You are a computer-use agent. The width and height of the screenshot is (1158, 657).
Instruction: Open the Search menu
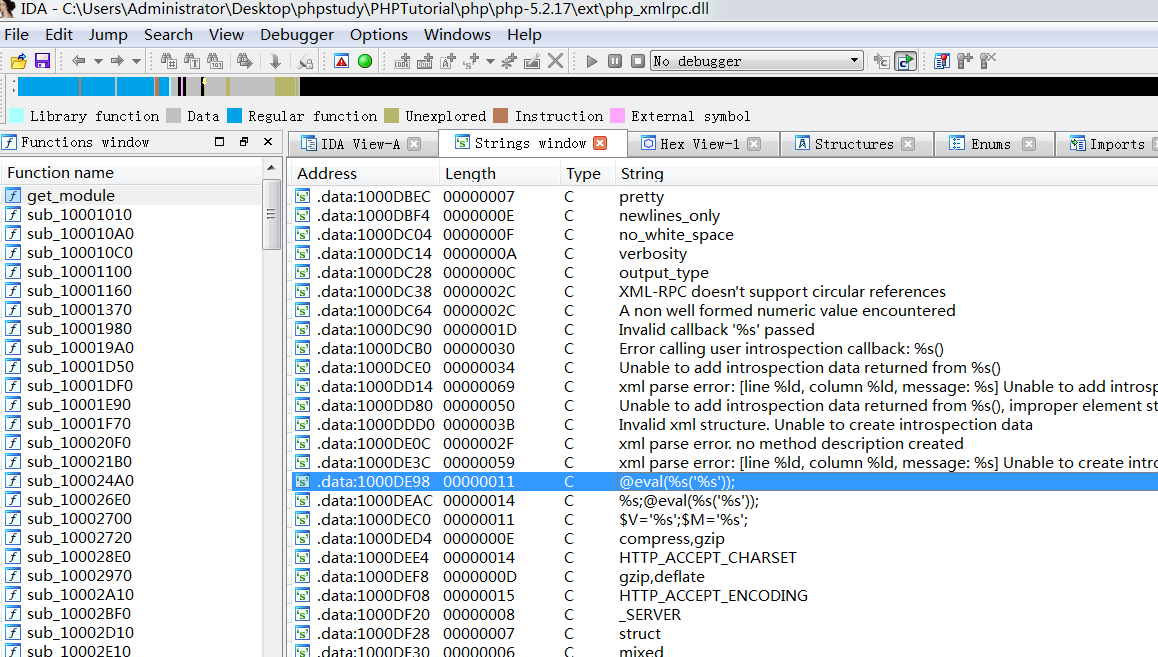pyautogui.click(x=168, y=35)
